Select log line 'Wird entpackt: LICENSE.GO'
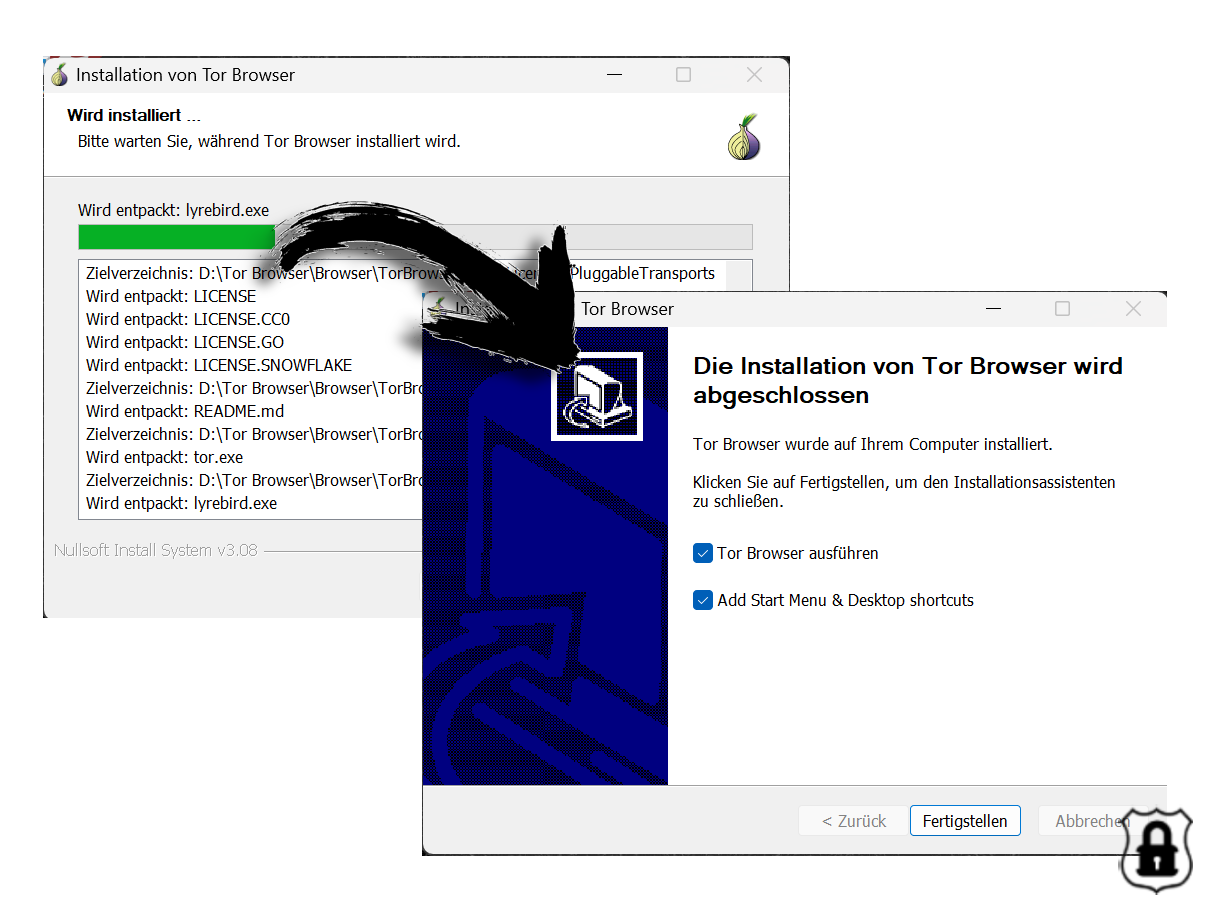 (185, 342)
